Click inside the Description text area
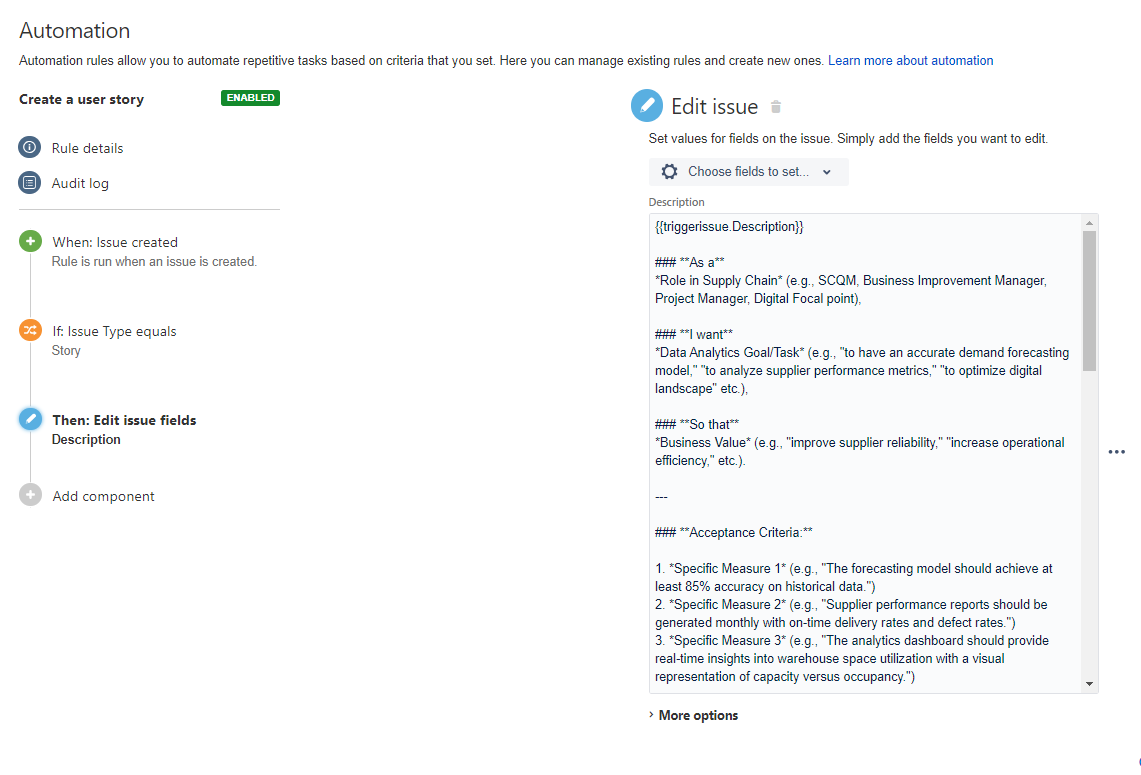The height and width of the screenshot is (775, 1141). tap(866, 453)
